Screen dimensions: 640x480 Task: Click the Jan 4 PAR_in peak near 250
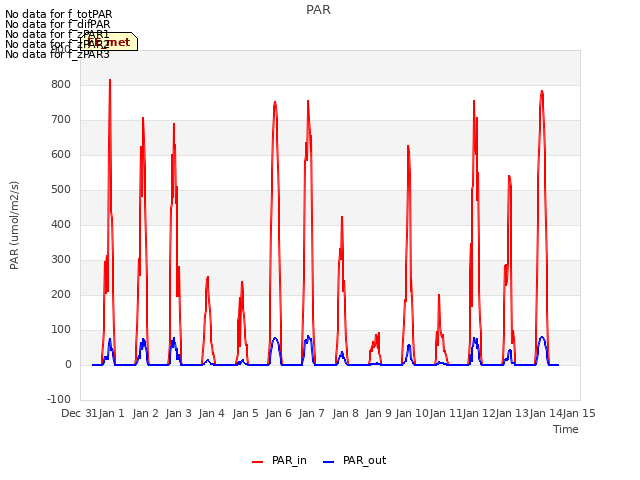[x=208, y=278]
